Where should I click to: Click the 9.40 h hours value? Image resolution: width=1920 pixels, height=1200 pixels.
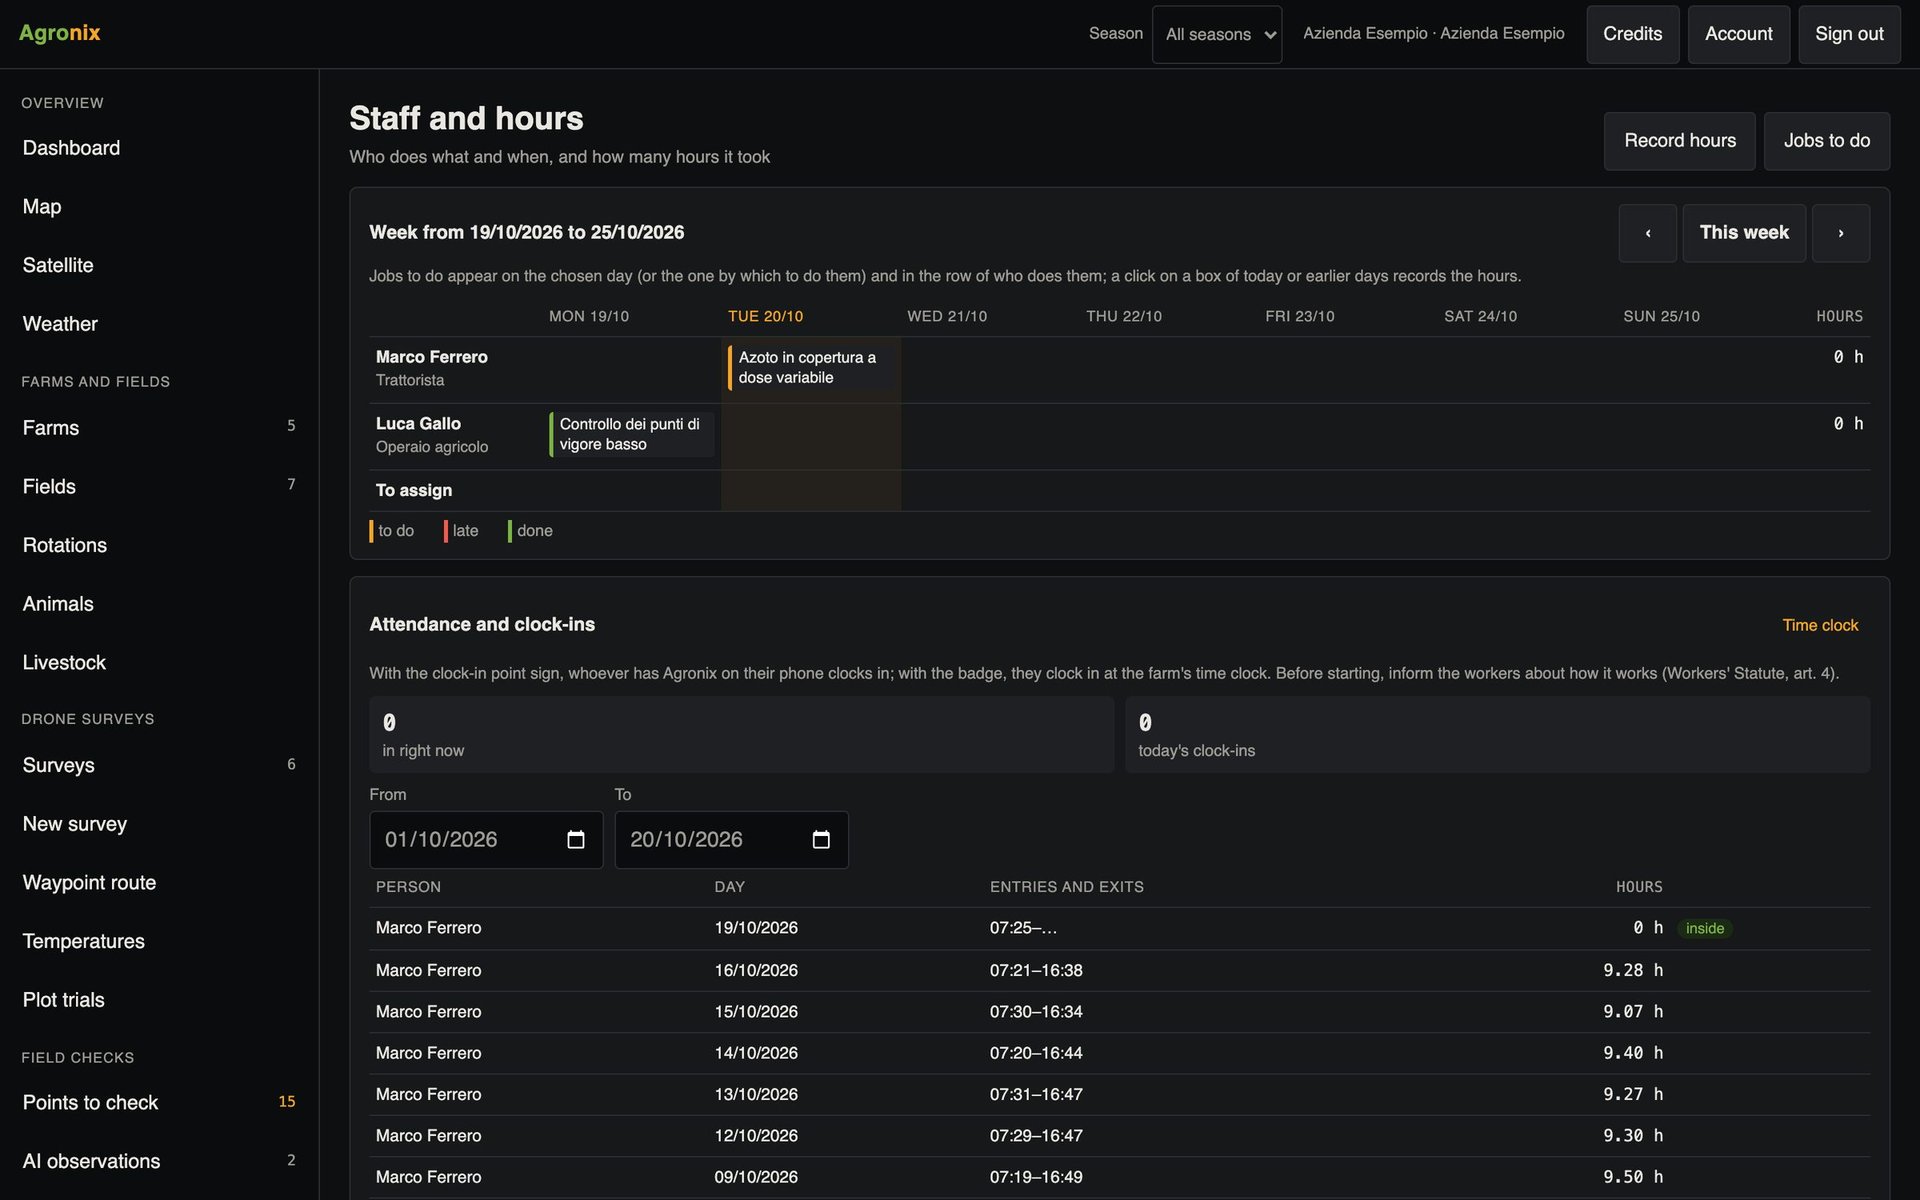(1632, 1054)
